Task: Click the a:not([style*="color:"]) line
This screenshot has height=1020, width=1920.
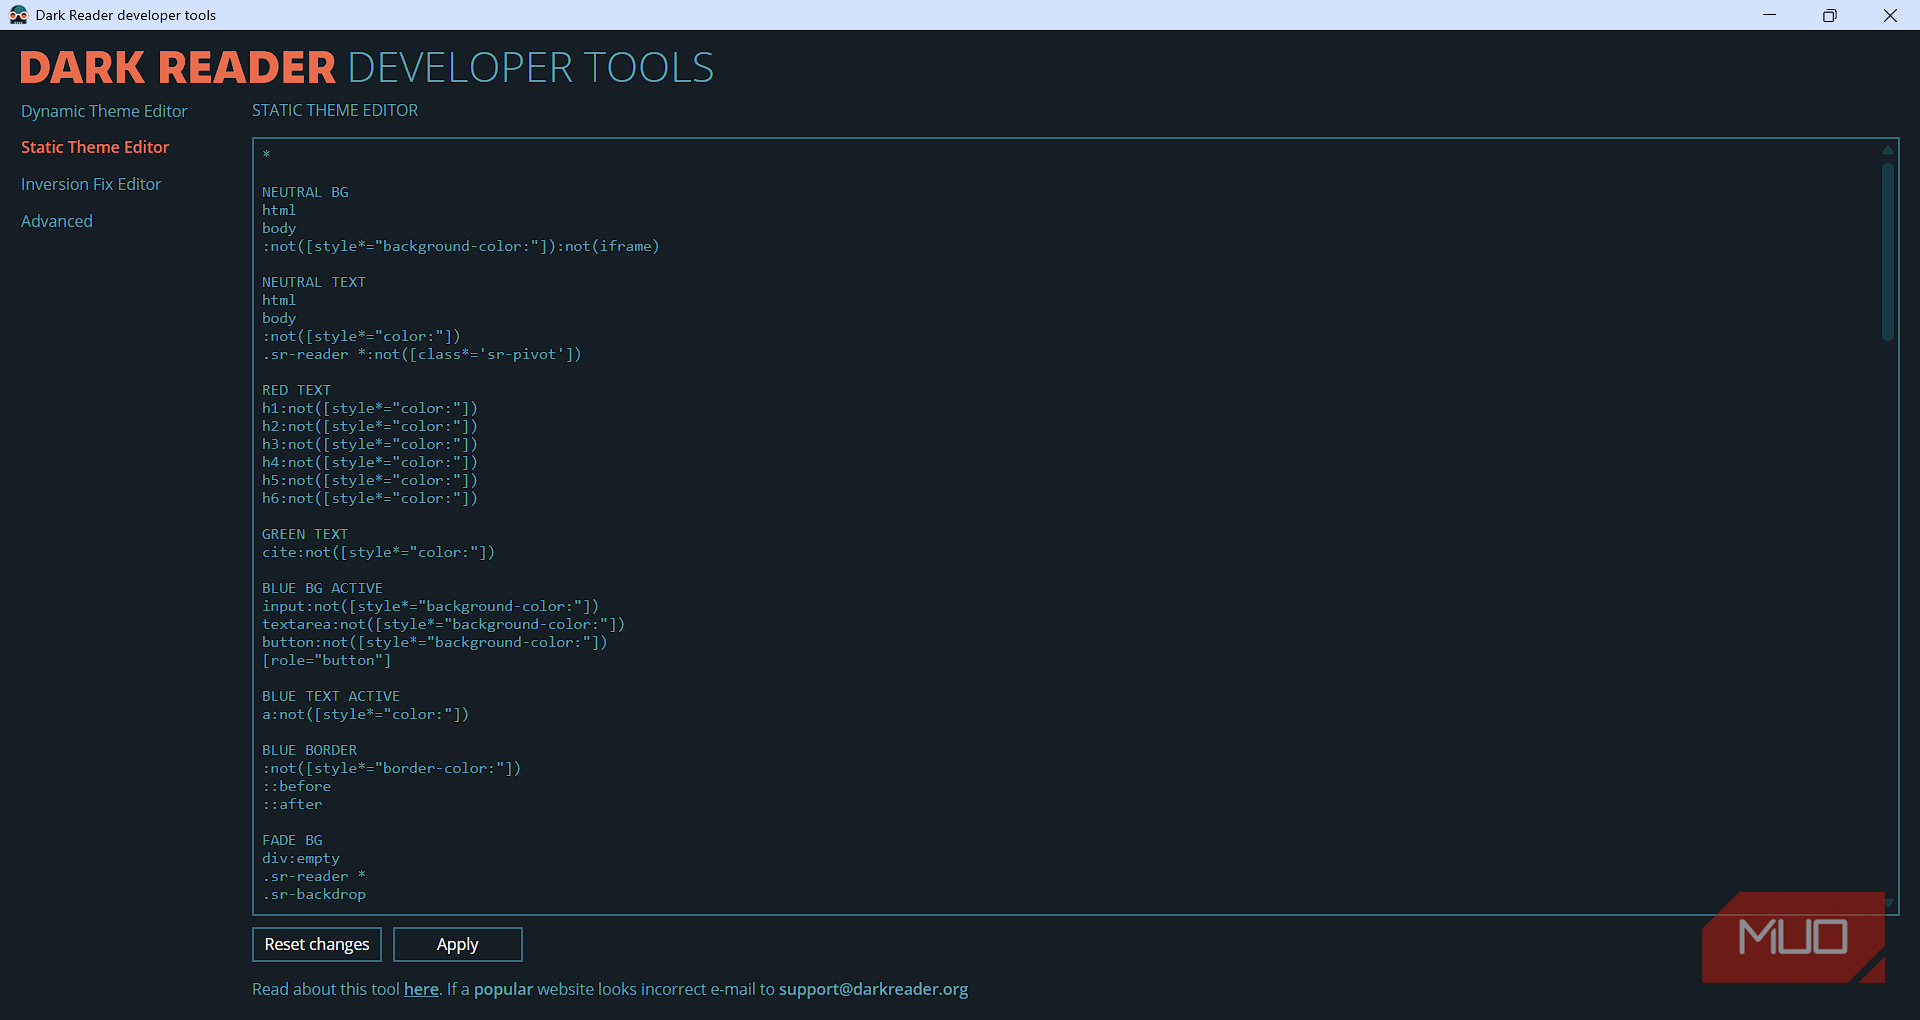Action: point(365,714)
